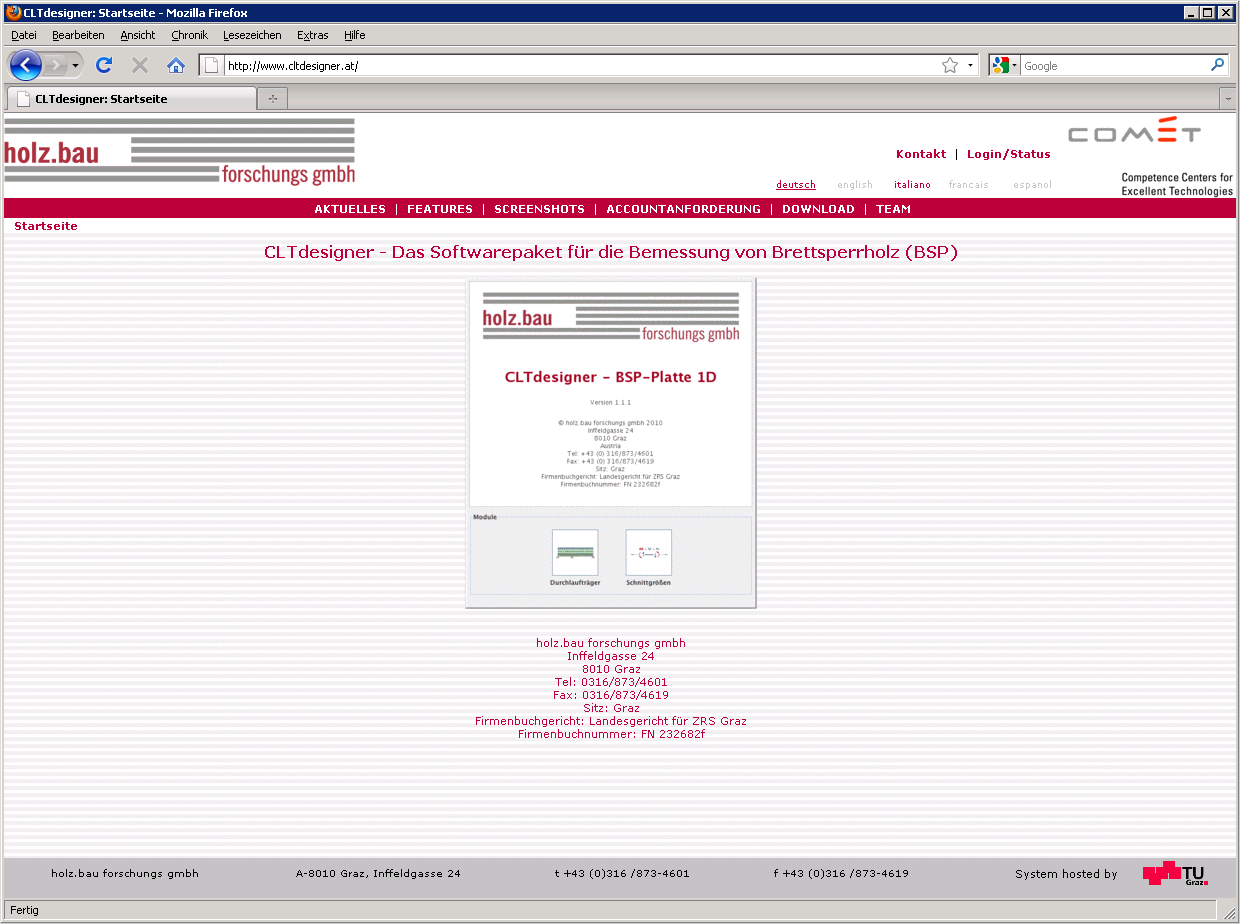This screenshot has height=924, width=1240.
Task: Open the SCREENSHOTS navigation link
Action: [x=539, y=209]
